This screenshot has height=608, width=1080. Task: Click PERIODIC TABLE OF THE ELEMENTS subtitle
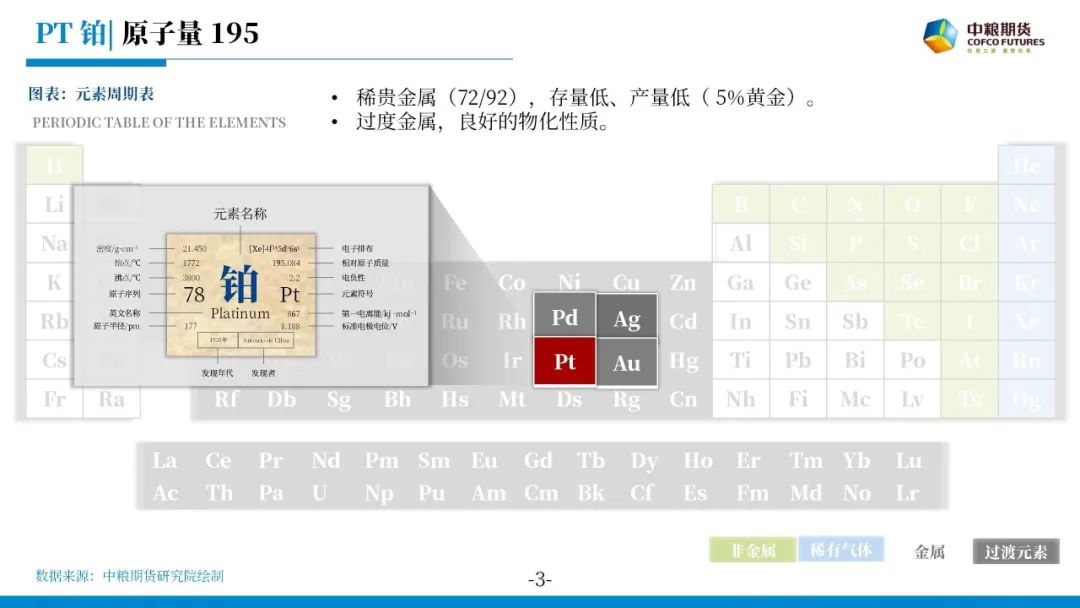[x=159, y=123]
